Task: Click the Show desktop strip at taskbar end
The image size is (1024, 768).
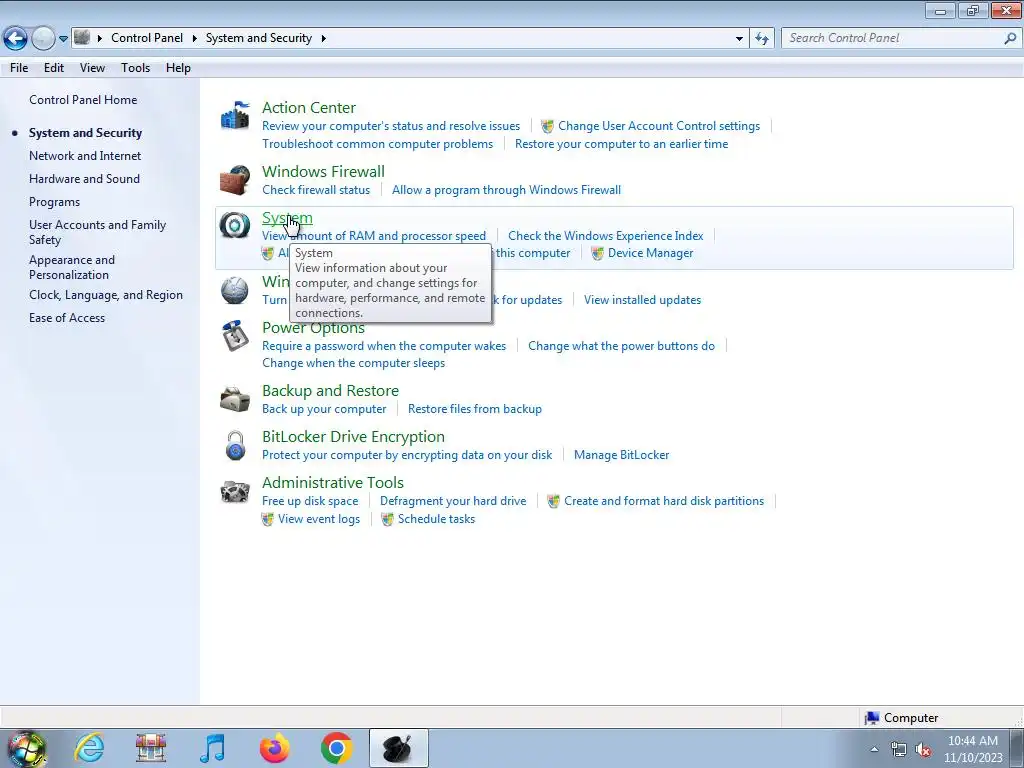Action: pyautogui.click(x=1019, y=748)
